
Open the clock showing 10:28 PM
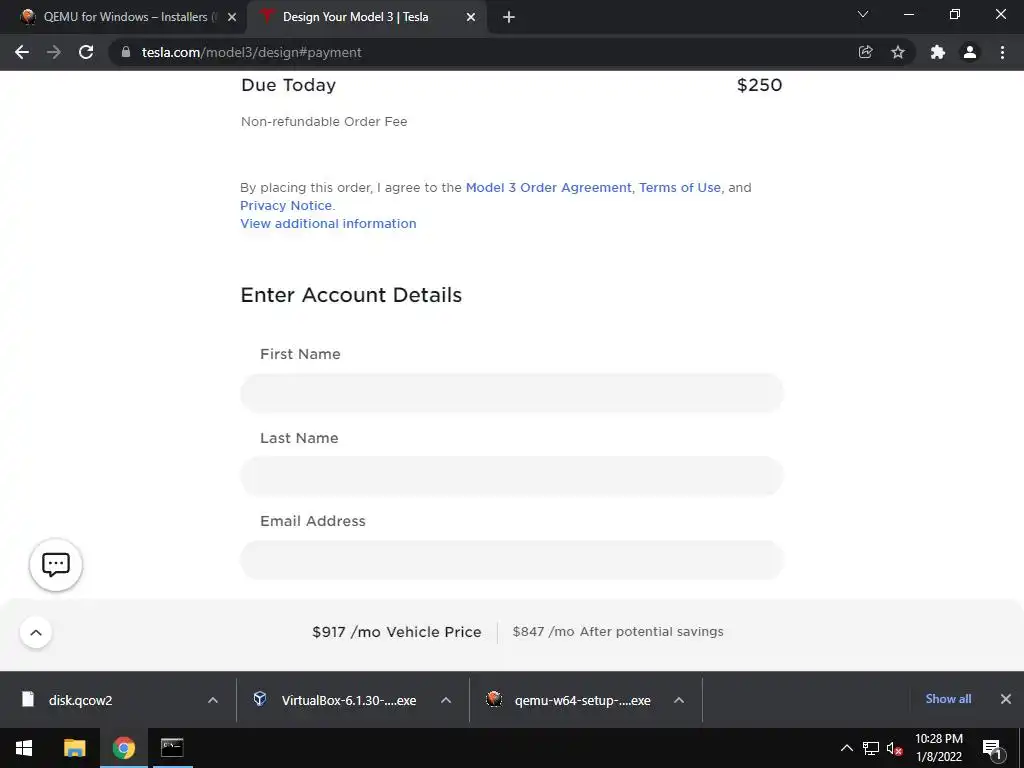pyautogui.click(x=938, y=748)
